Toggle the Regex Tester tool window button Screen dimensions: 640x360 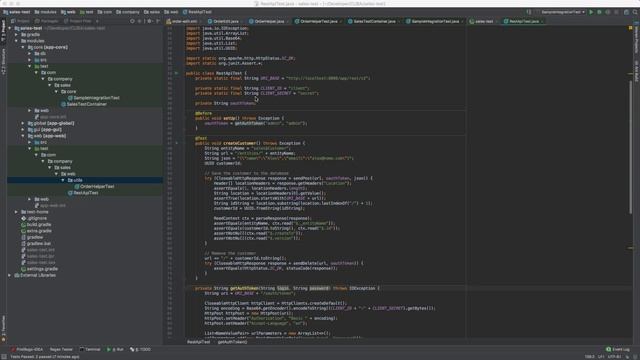[x=60, y=349]
